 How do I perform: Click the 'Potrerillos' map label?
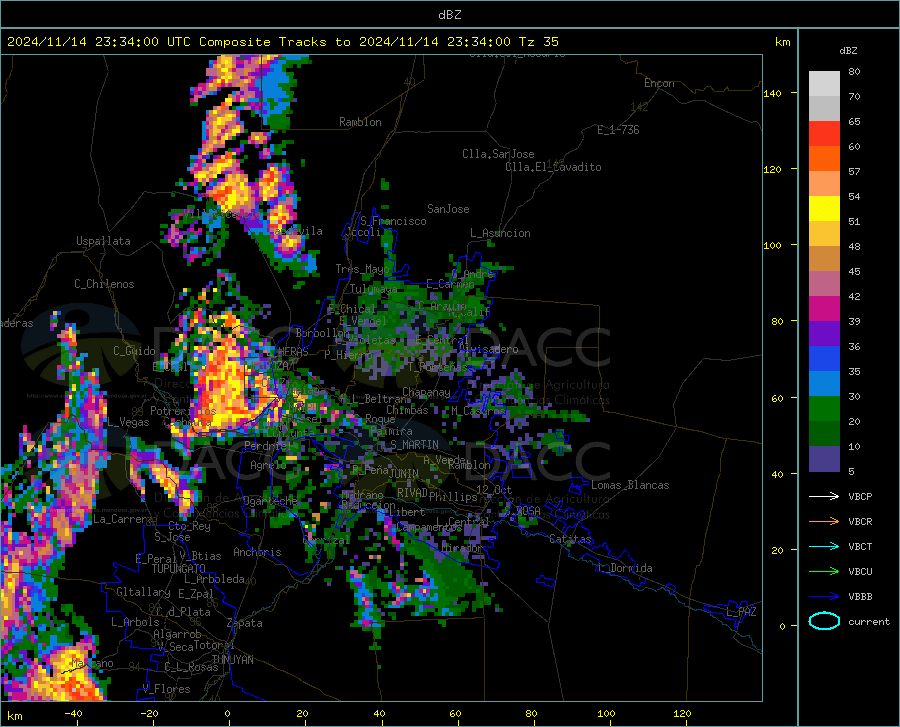[x=183, y=411]
